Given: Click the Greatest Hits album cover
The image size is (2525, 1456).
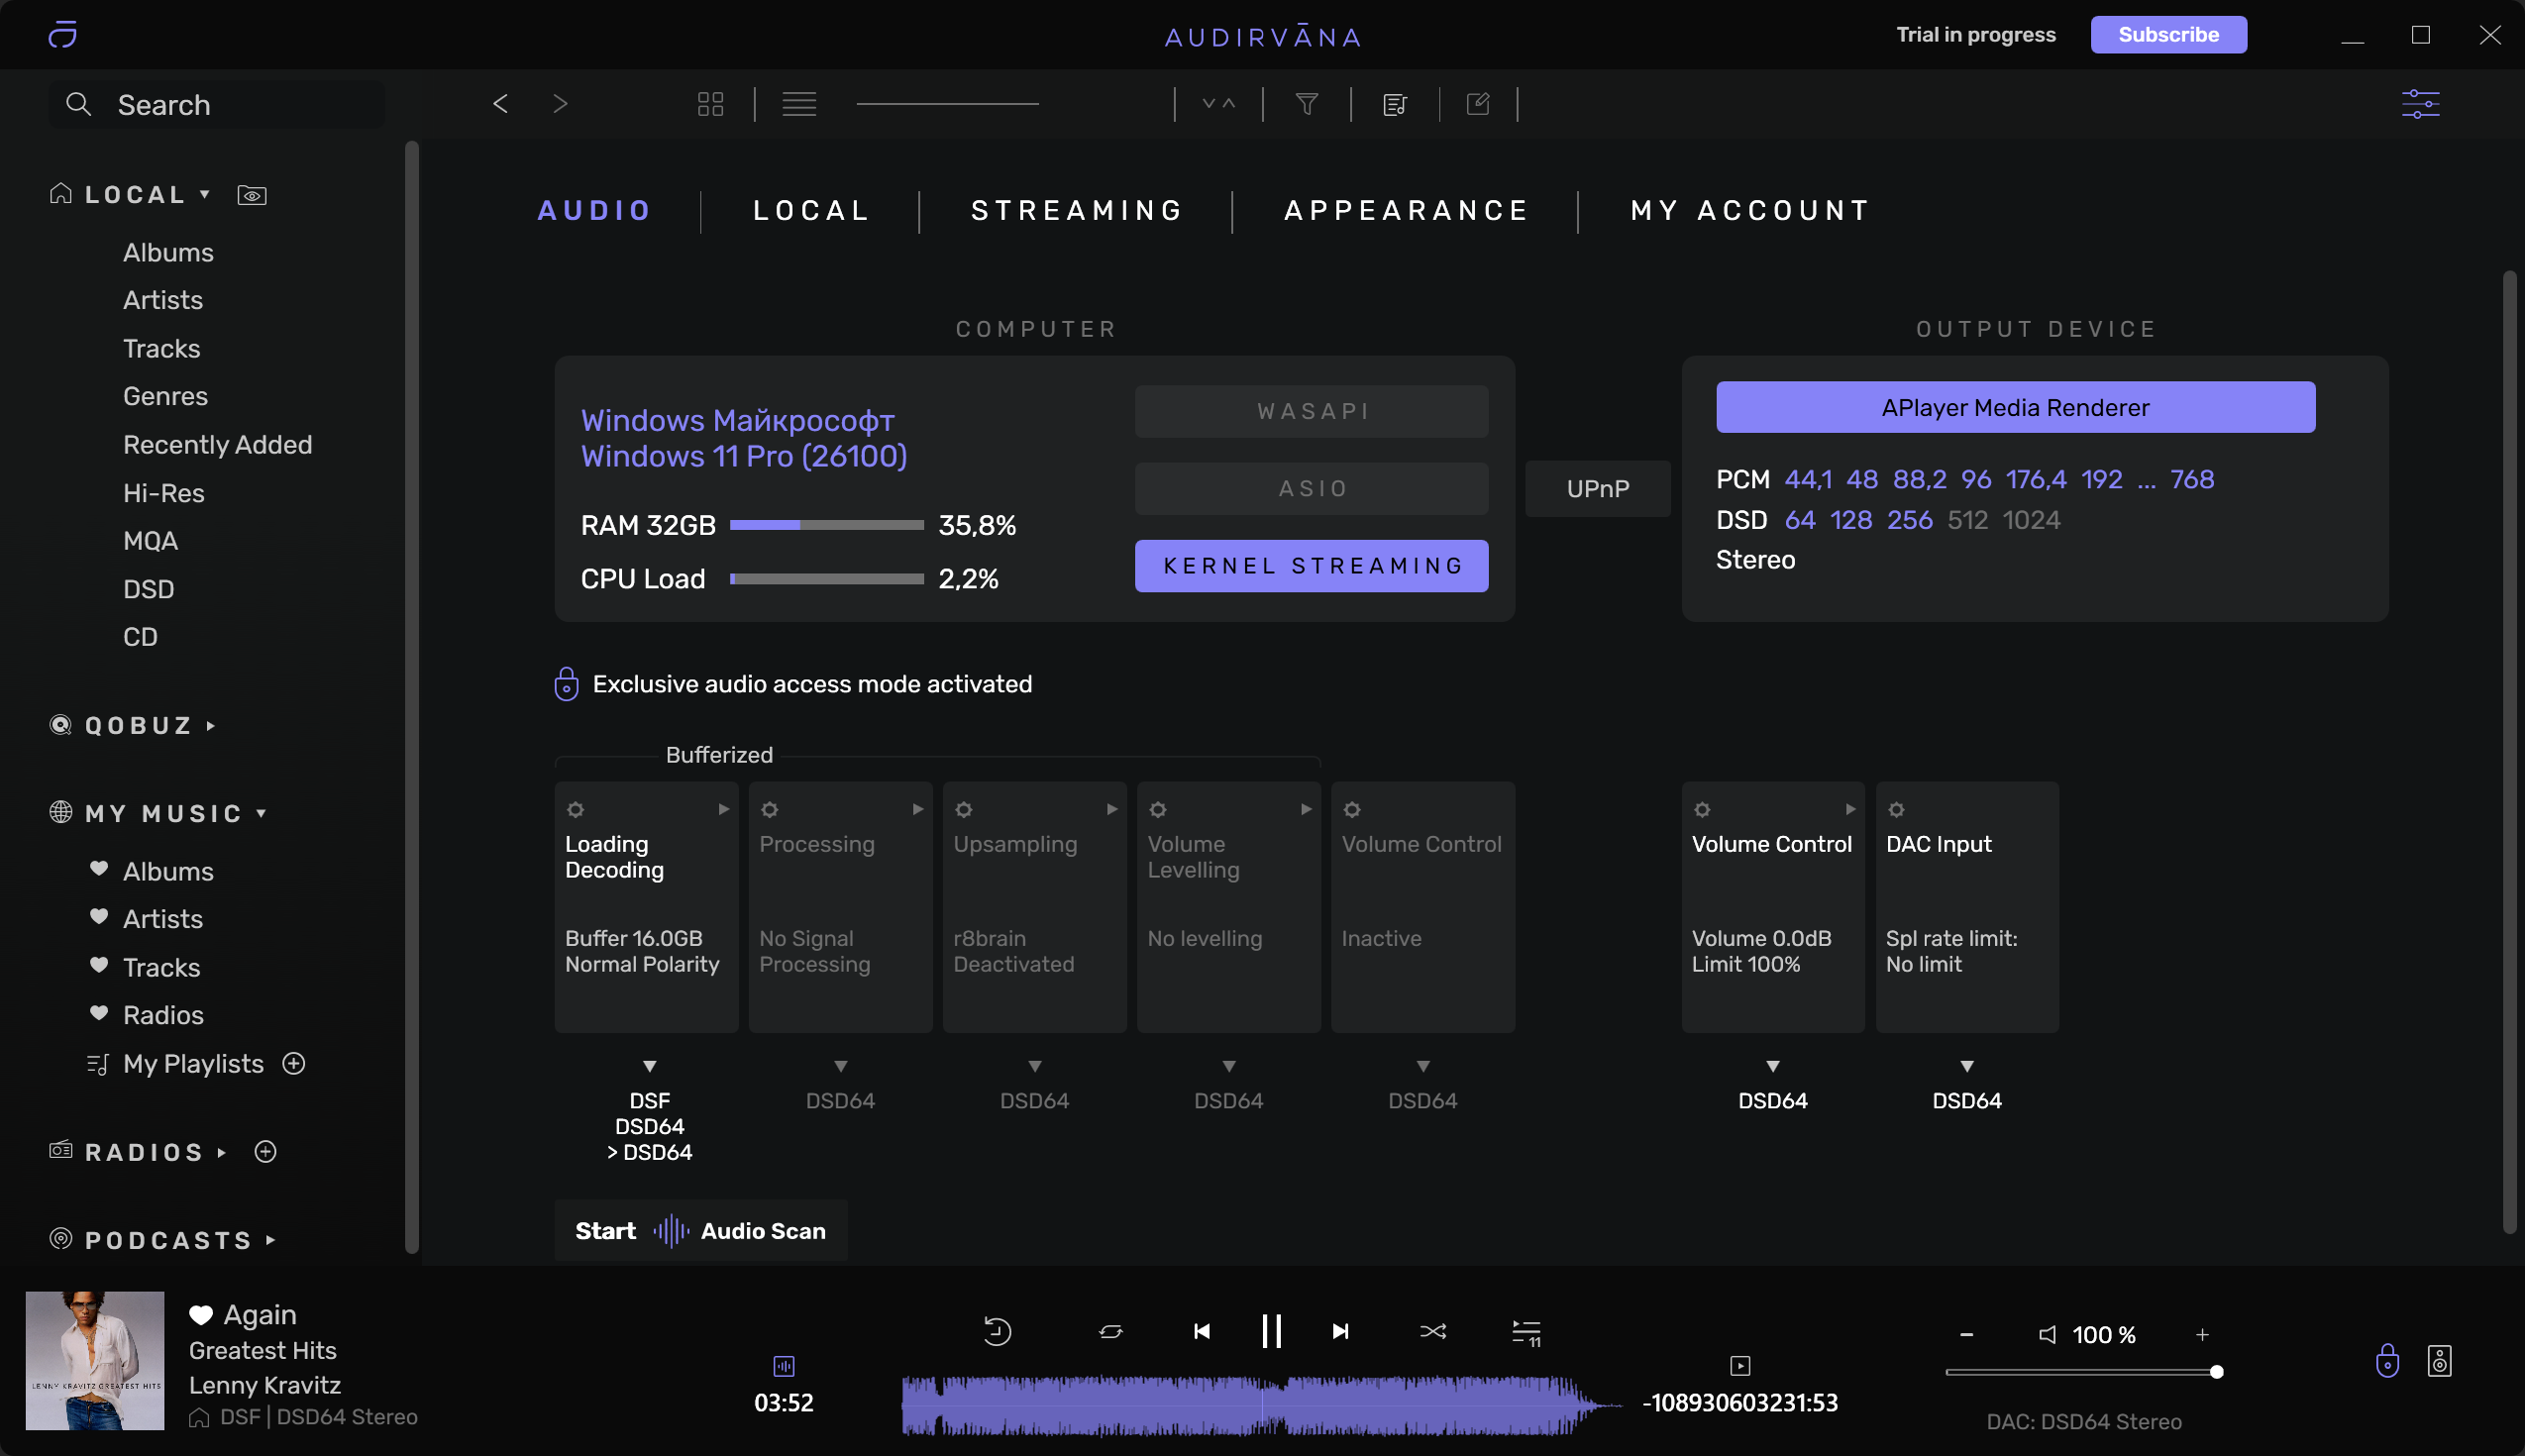Looking at the screenshot, I should click(95, 1360).
